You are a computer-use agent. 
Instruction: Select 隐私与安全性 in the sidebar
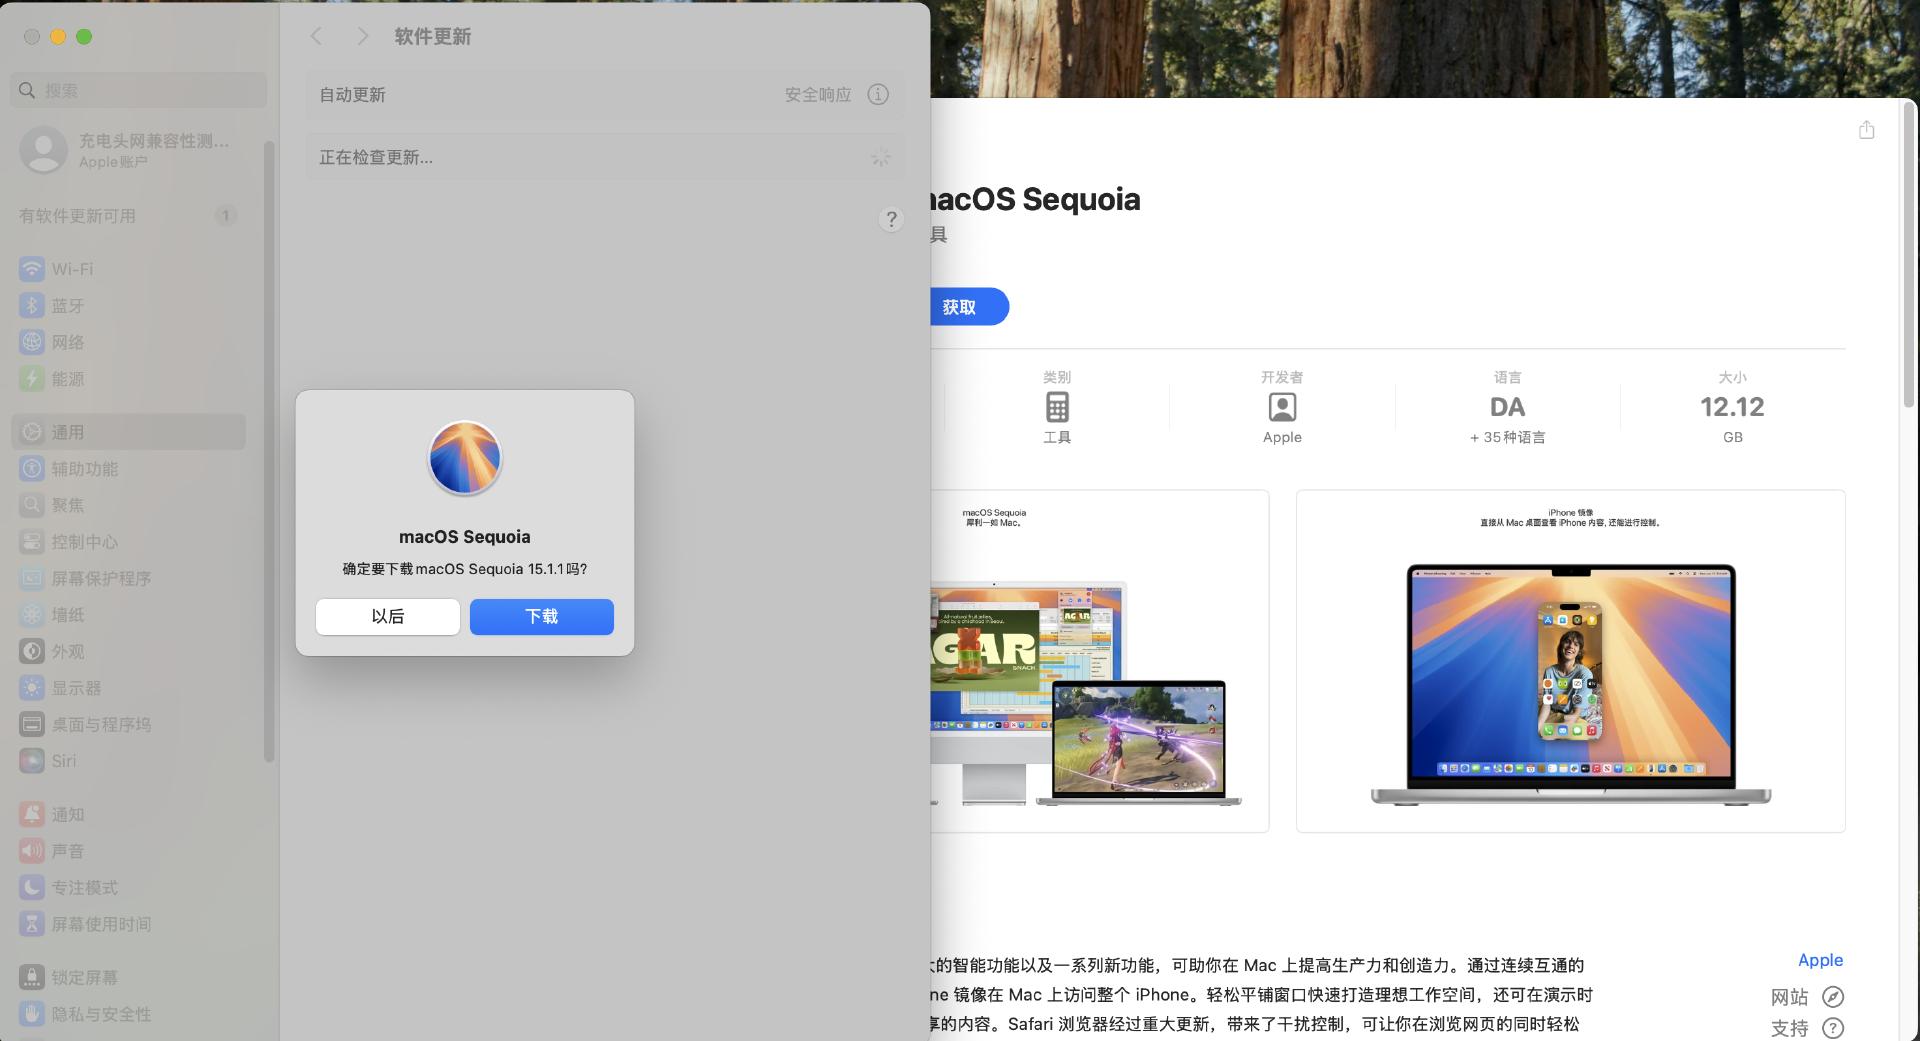pyautogui.click(x=33, y=1013)
